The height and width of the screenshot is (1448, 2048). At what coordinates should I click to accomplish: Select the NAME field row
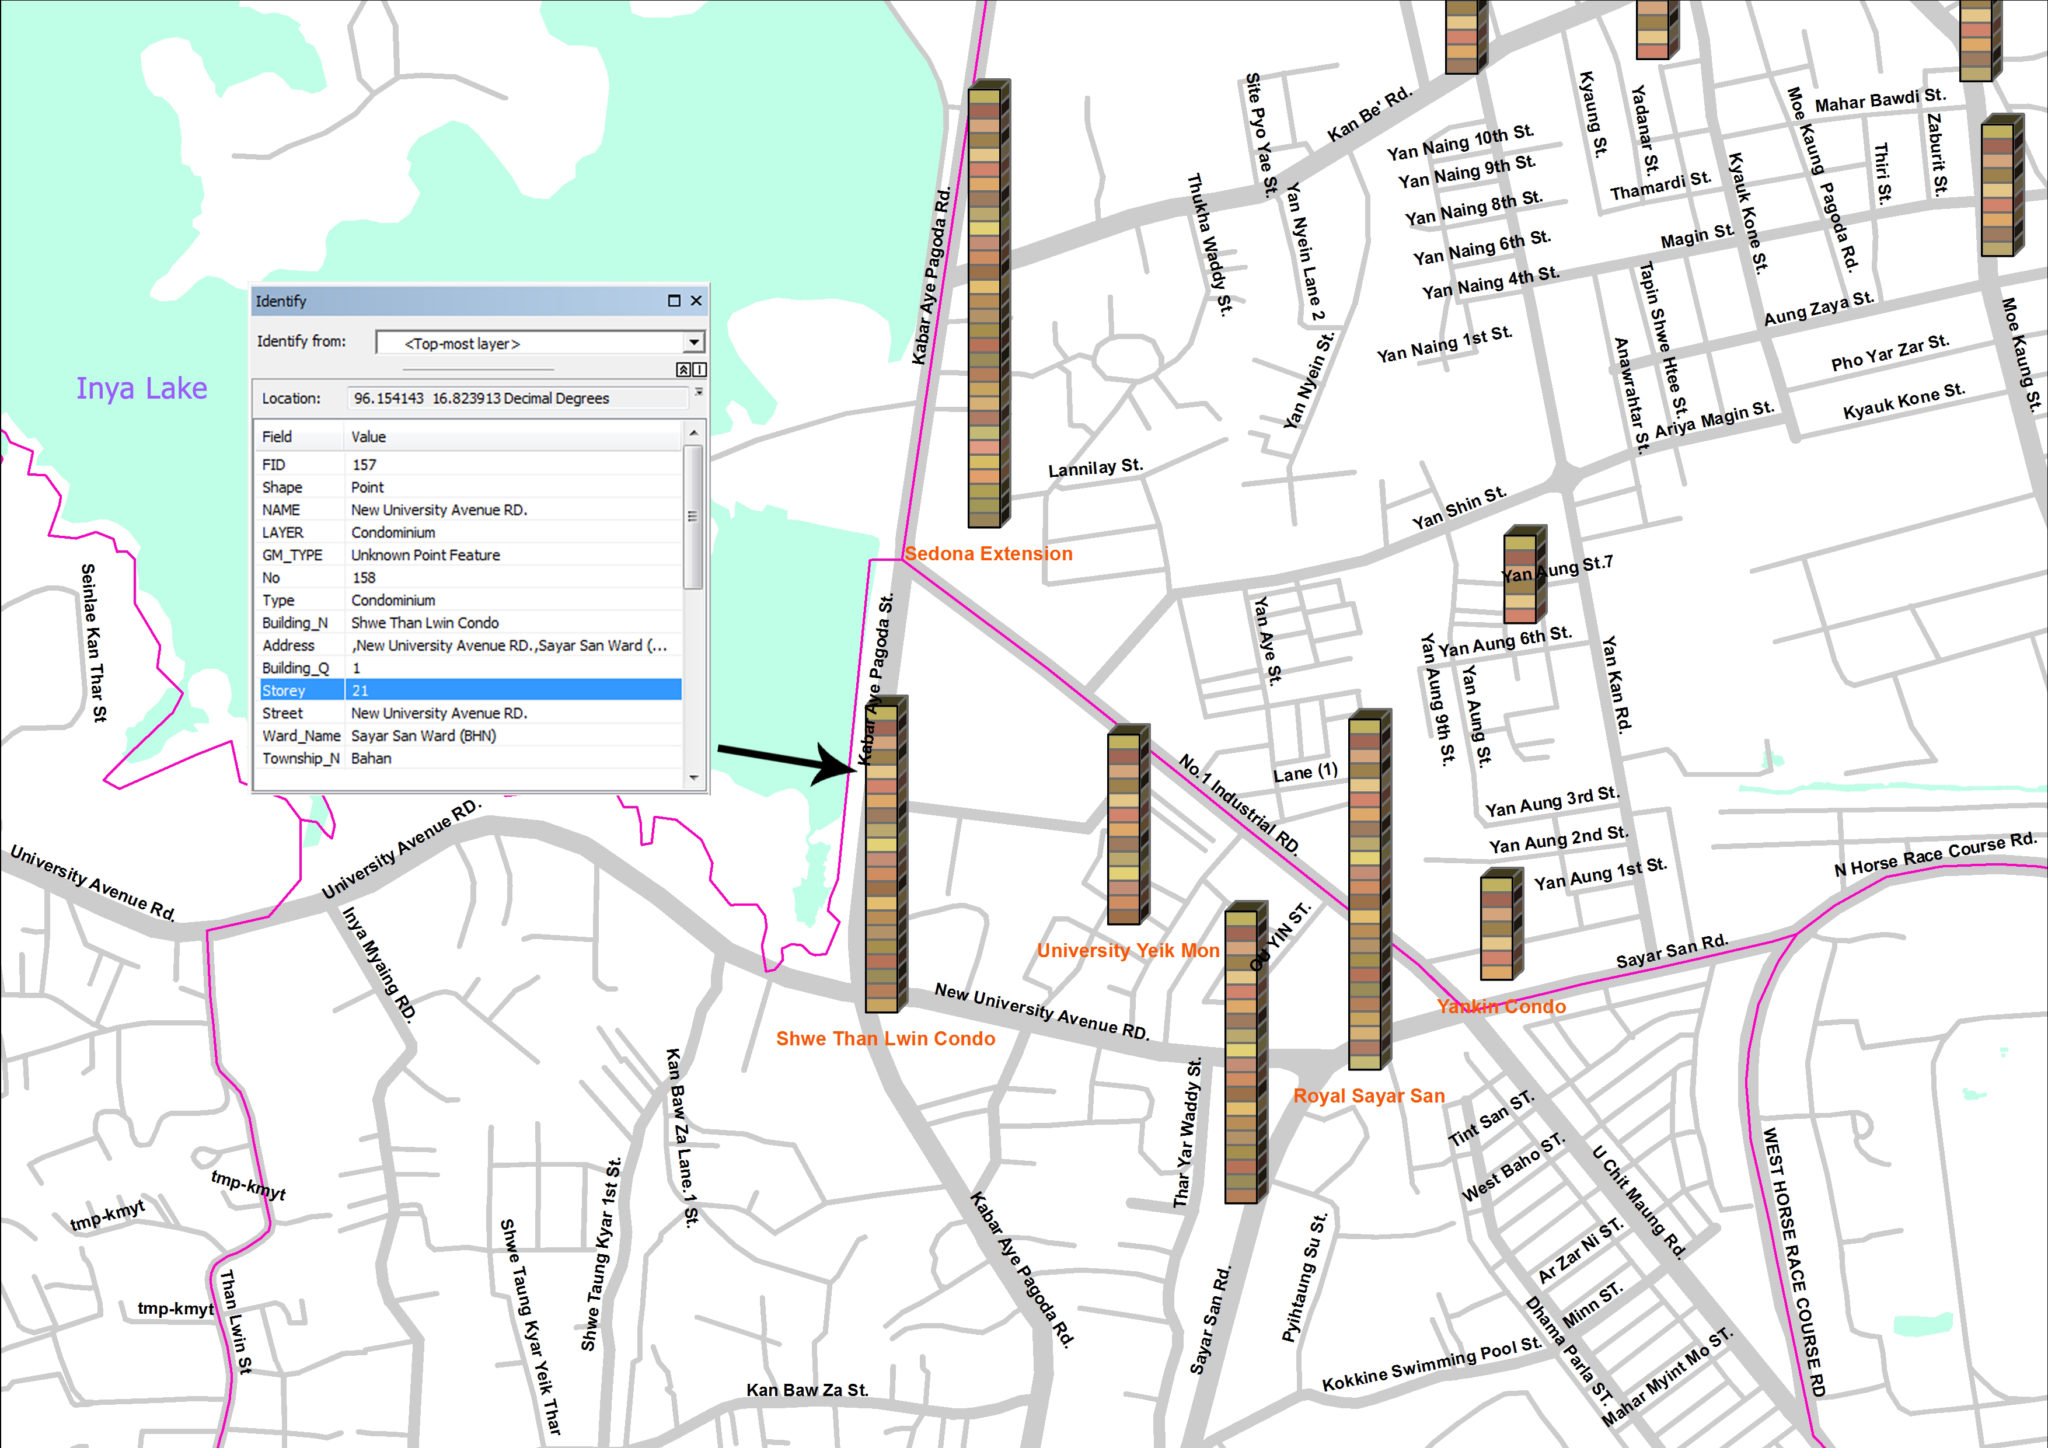tap(470, 510)
